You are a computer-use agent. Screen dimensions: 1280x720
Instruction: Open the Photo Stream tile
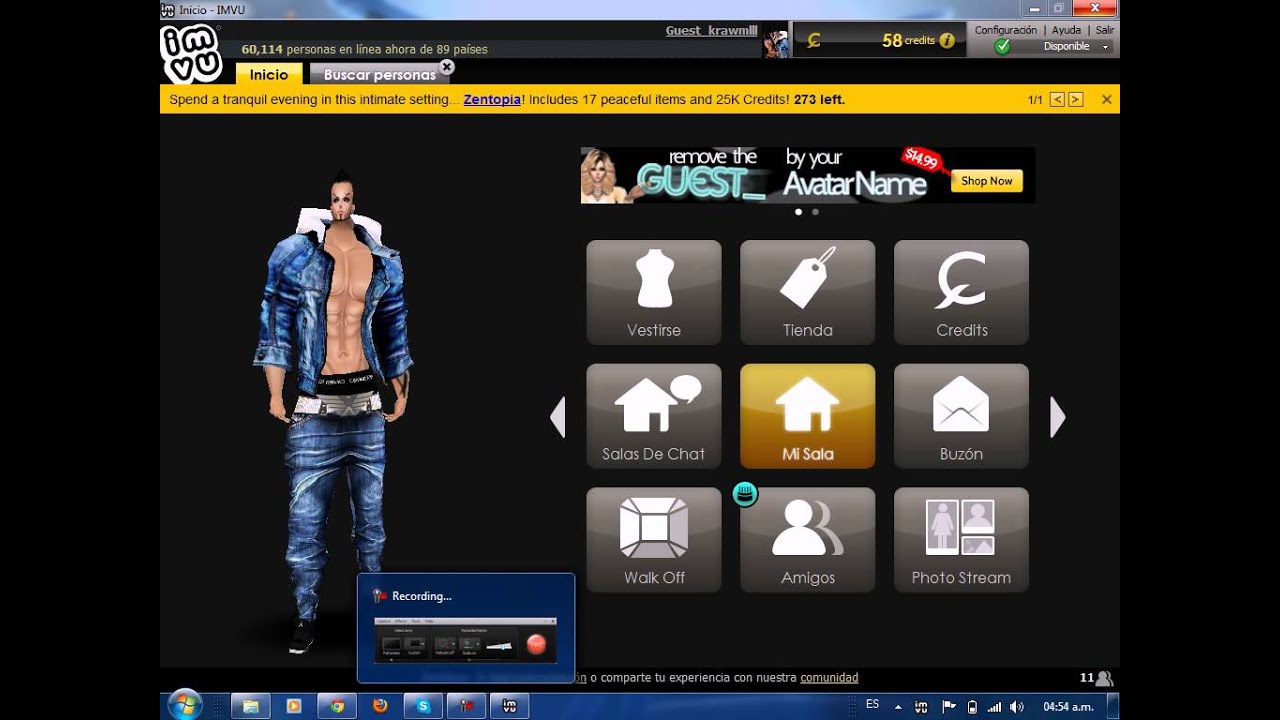[x=961, y=540]
